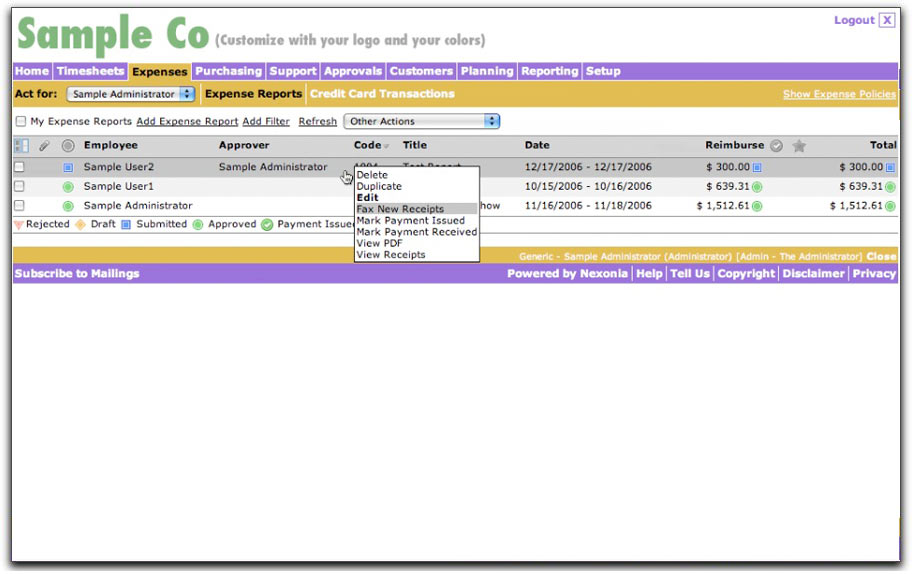The height and width of the screenshot is (574, 912).
Task: Choose Edit from the context menu
Action: 367,197
